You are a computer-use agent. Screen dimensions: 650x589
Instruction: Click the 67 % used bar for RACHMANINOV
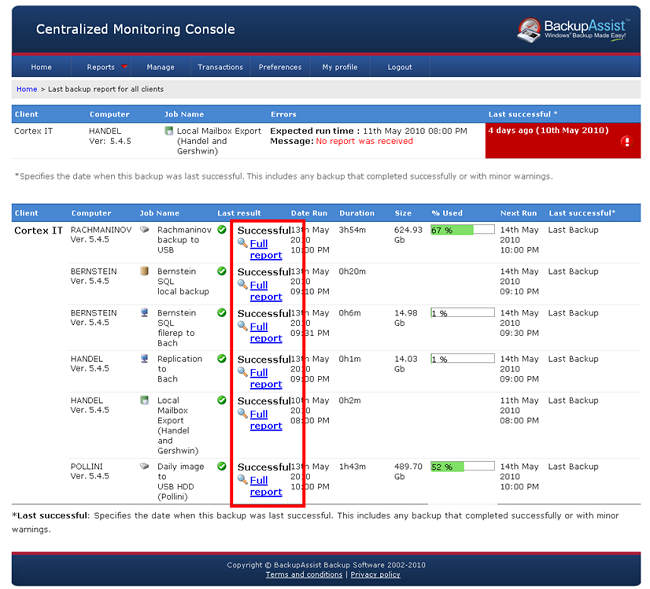[462, 230]
